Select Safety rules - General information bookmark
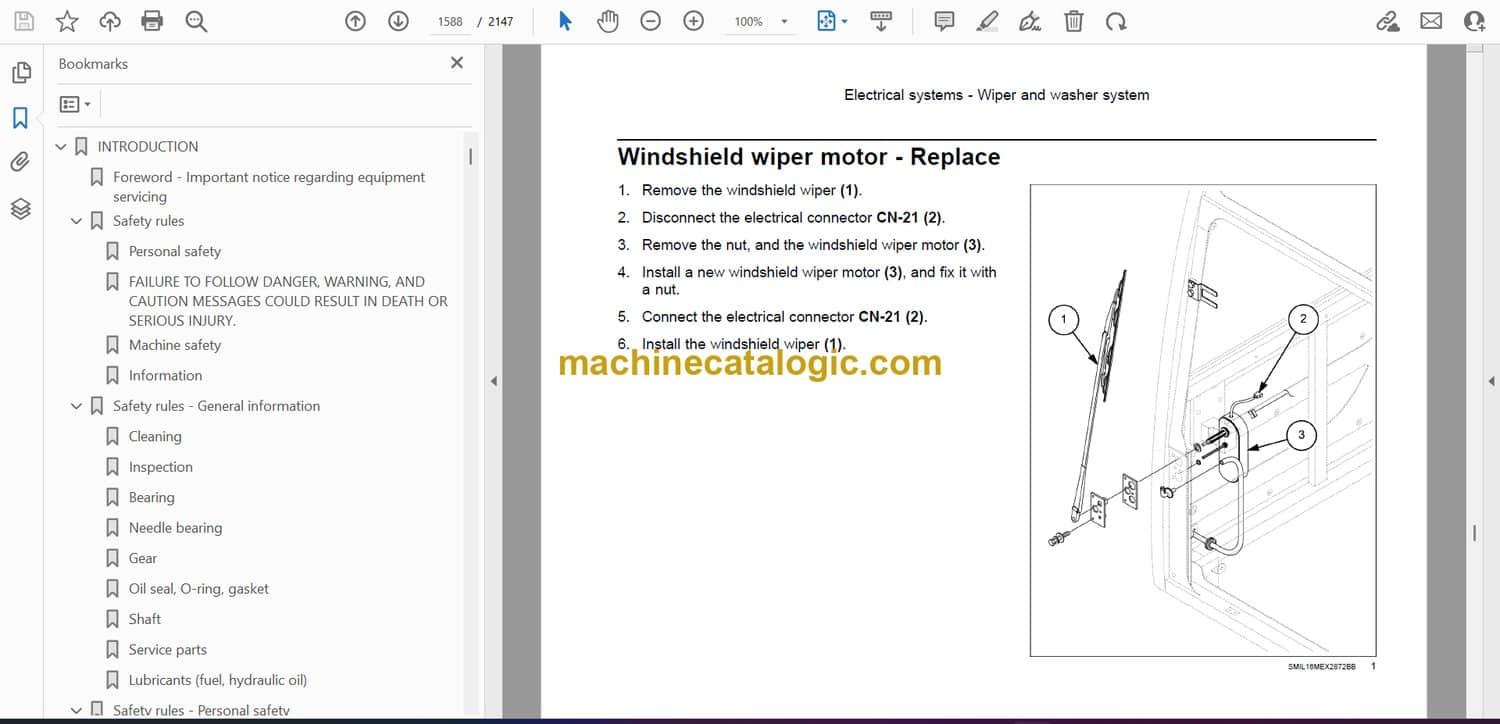 (216, 406)
